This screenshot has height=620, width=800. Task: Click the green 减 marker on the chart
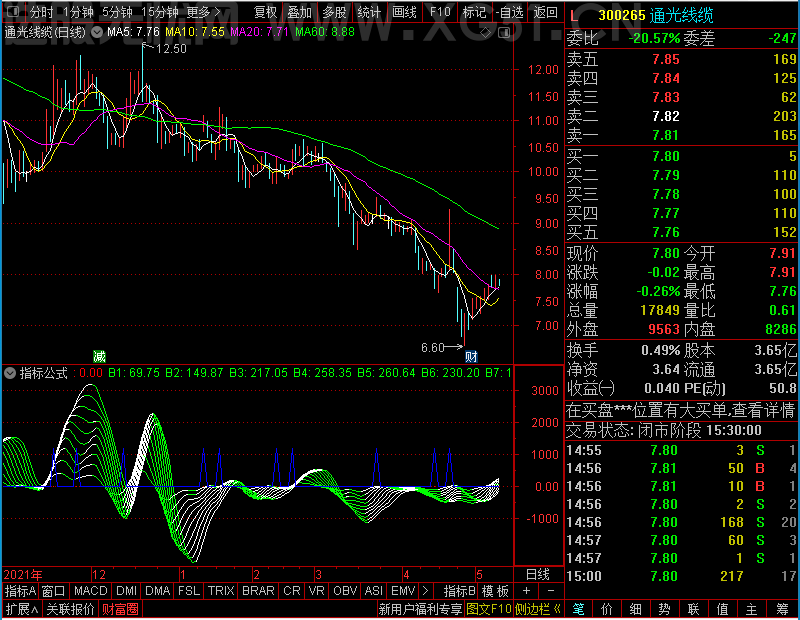[x=99, y=356]
